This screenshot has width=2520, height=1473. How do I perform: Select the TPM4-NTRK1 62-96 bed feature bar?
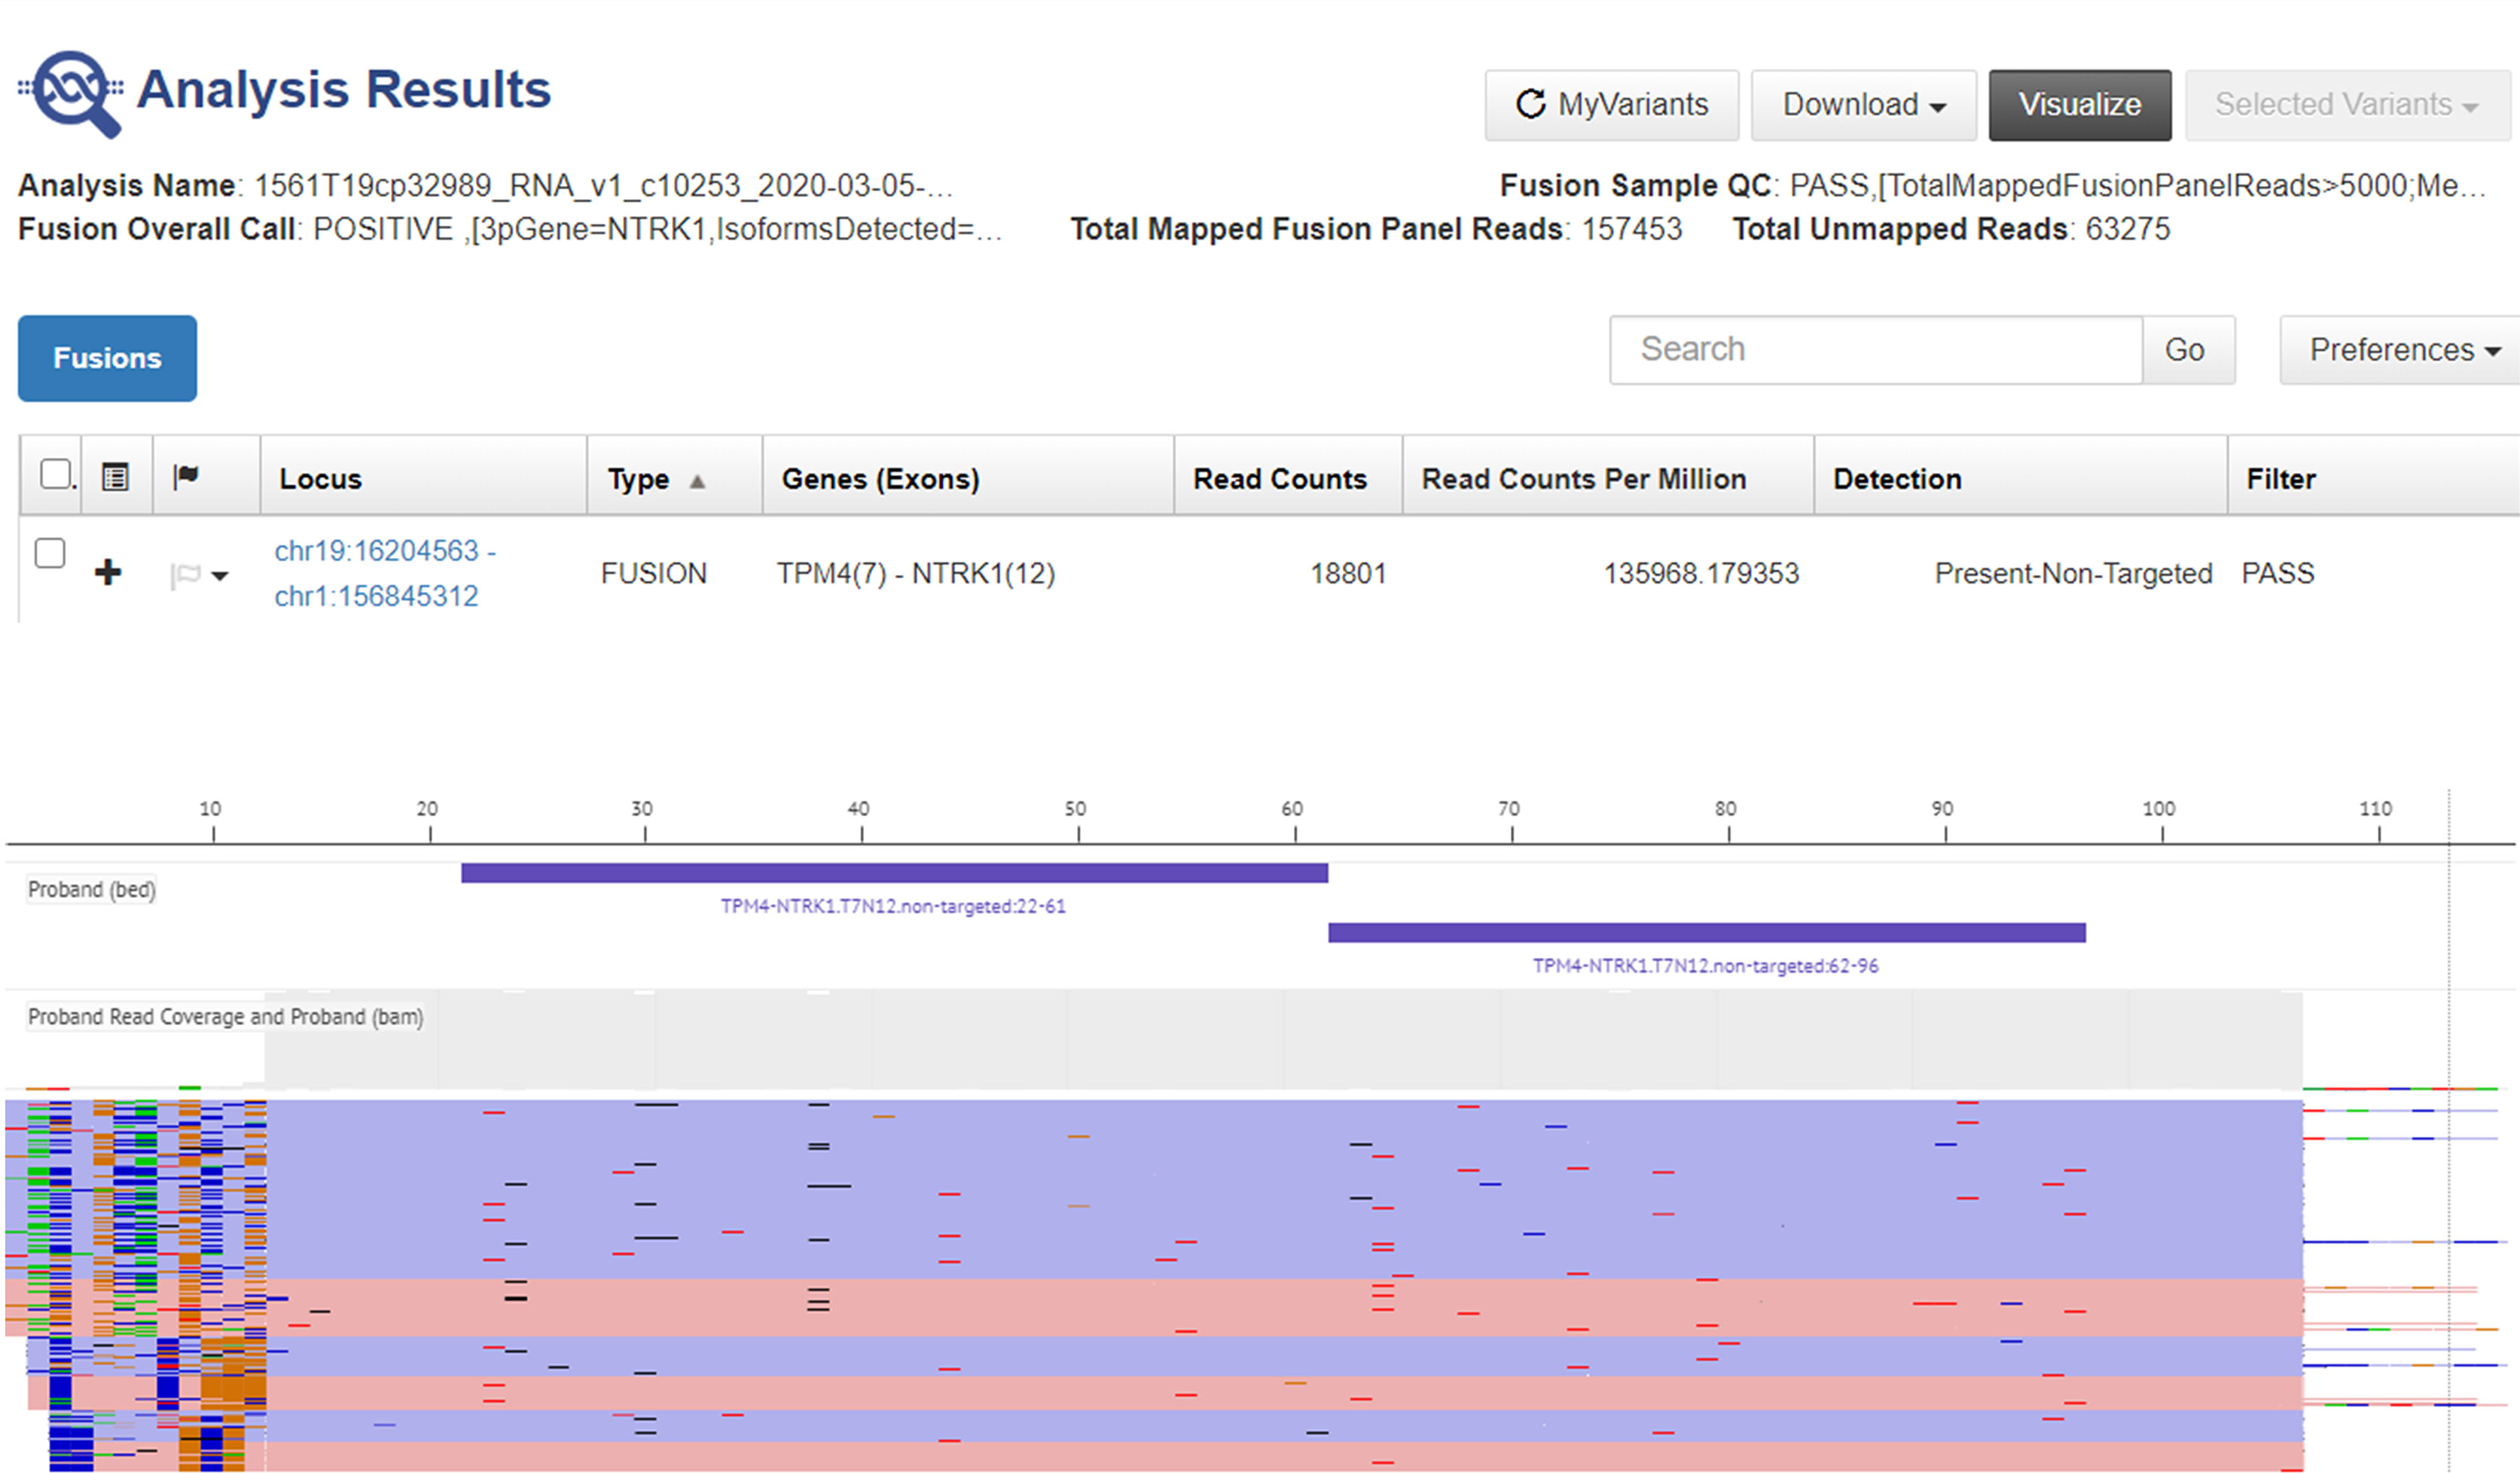(1706, 933)
